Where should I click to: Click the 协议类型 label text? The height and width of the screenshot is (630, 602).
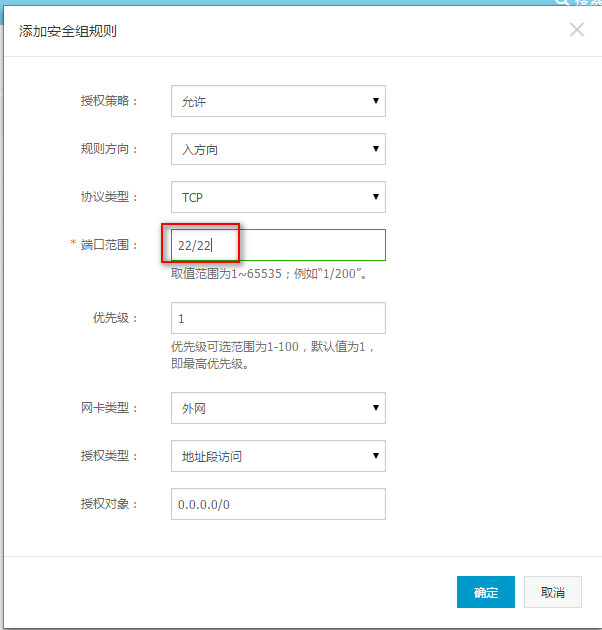pyautogui.click(x=109, y=197)
